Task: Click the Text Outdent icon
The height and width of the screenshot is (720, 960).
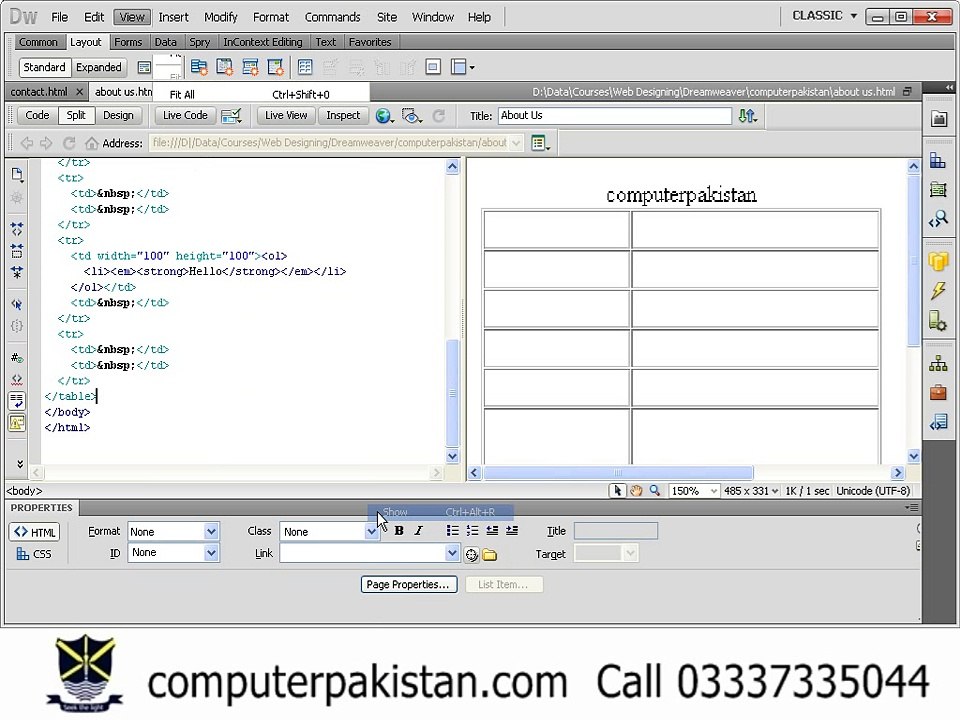Action: pos(492,531)
